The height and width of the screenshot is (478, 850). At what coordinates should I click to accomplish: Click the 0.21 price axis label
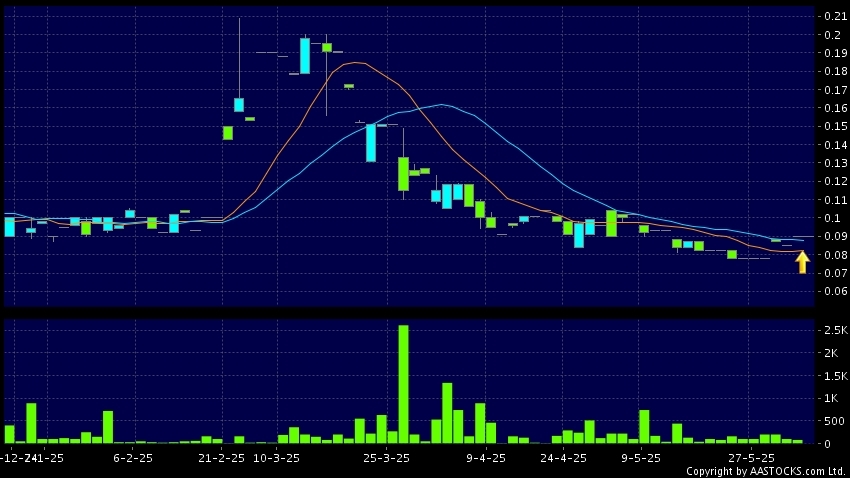point(835,16)
